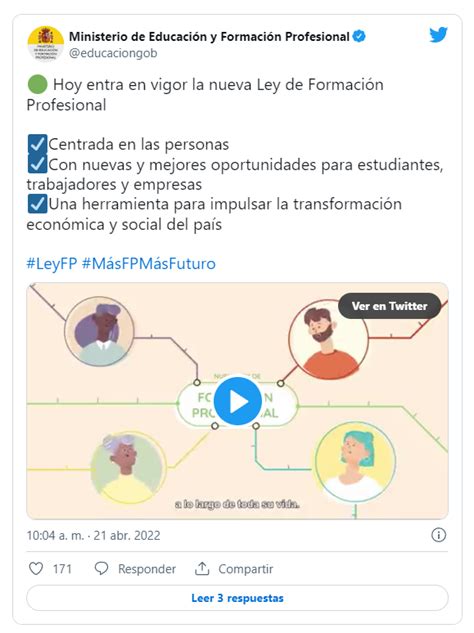Click the ministry account name
Viewport: 474px width, 633px height.
pos(209,36)
